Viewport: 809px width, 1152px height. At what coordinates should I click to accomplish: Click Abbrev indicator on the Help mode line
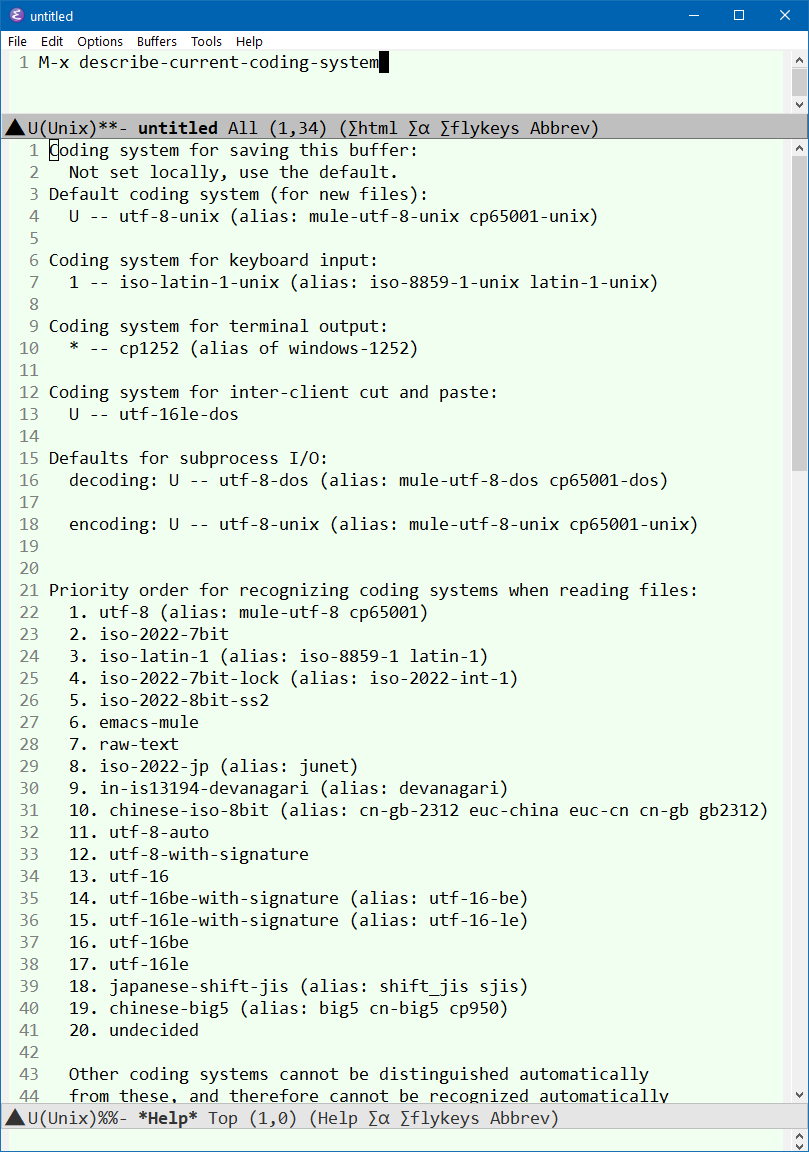(x=519, y=1117)
